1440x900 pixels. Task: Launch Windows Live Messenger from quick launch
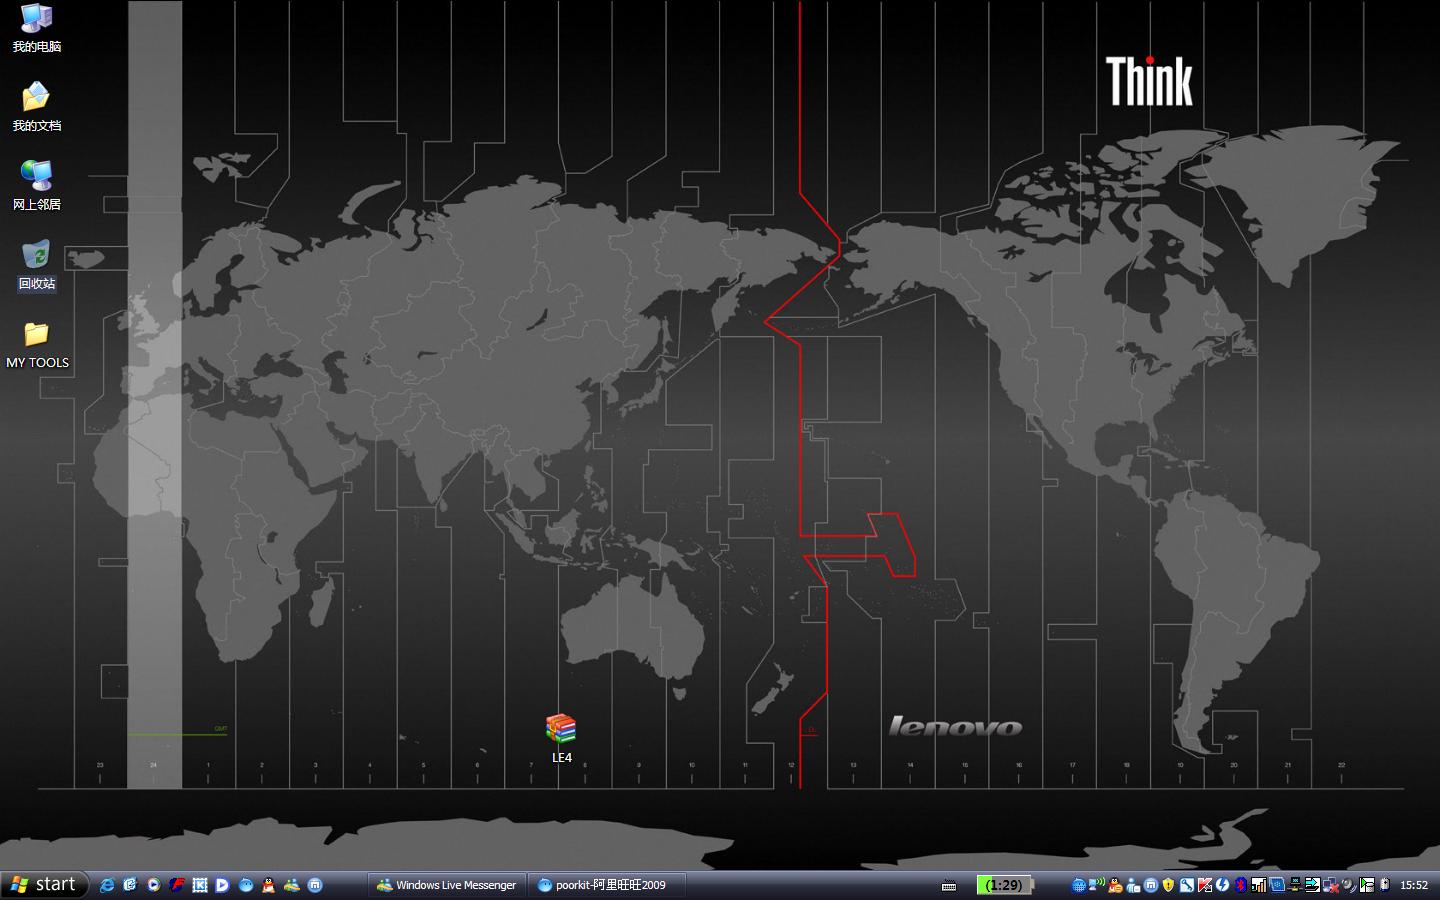[292, 885]
